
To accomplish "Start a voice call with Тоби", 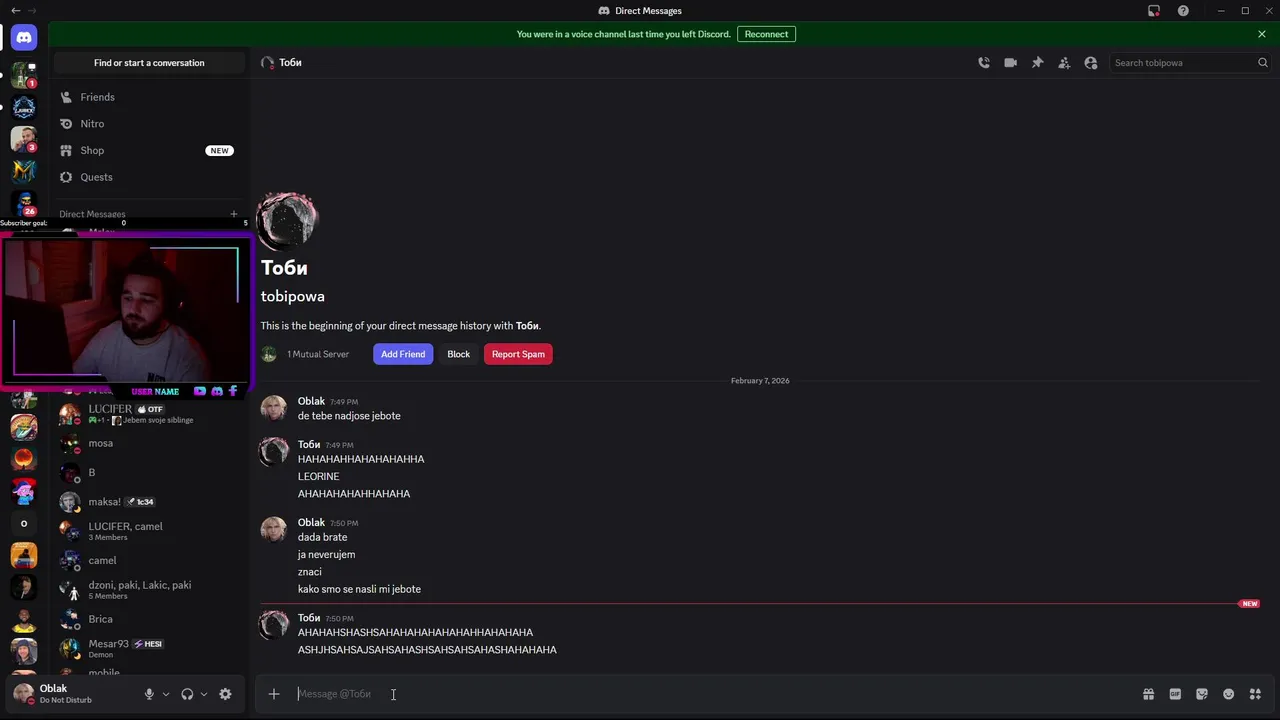I will [984, 62].
